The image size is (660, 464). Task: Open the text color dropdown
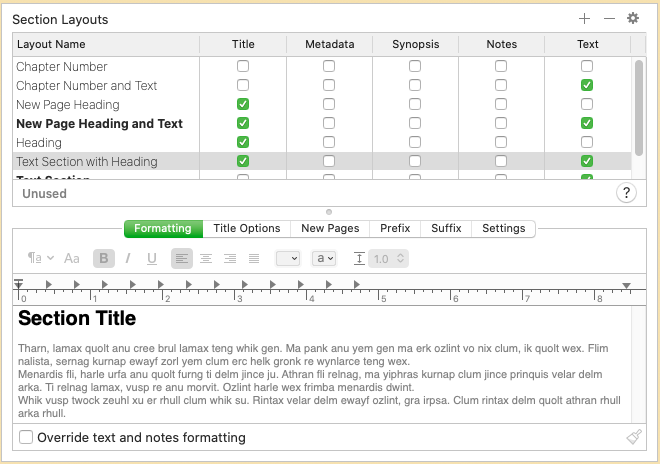tap(288, 258)
